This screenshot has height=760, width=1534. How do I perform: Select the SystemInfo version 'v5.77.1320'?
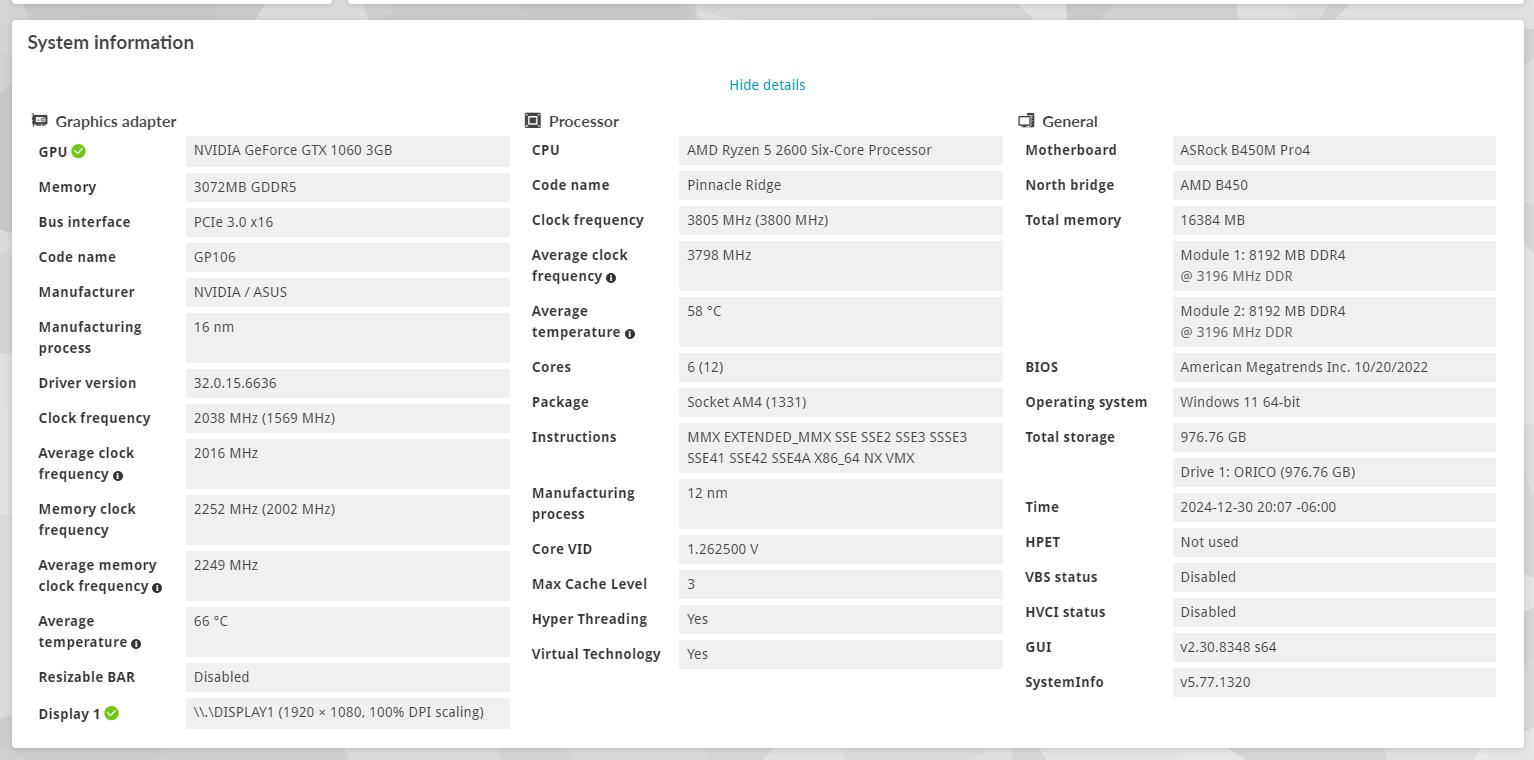point(1334,682)
